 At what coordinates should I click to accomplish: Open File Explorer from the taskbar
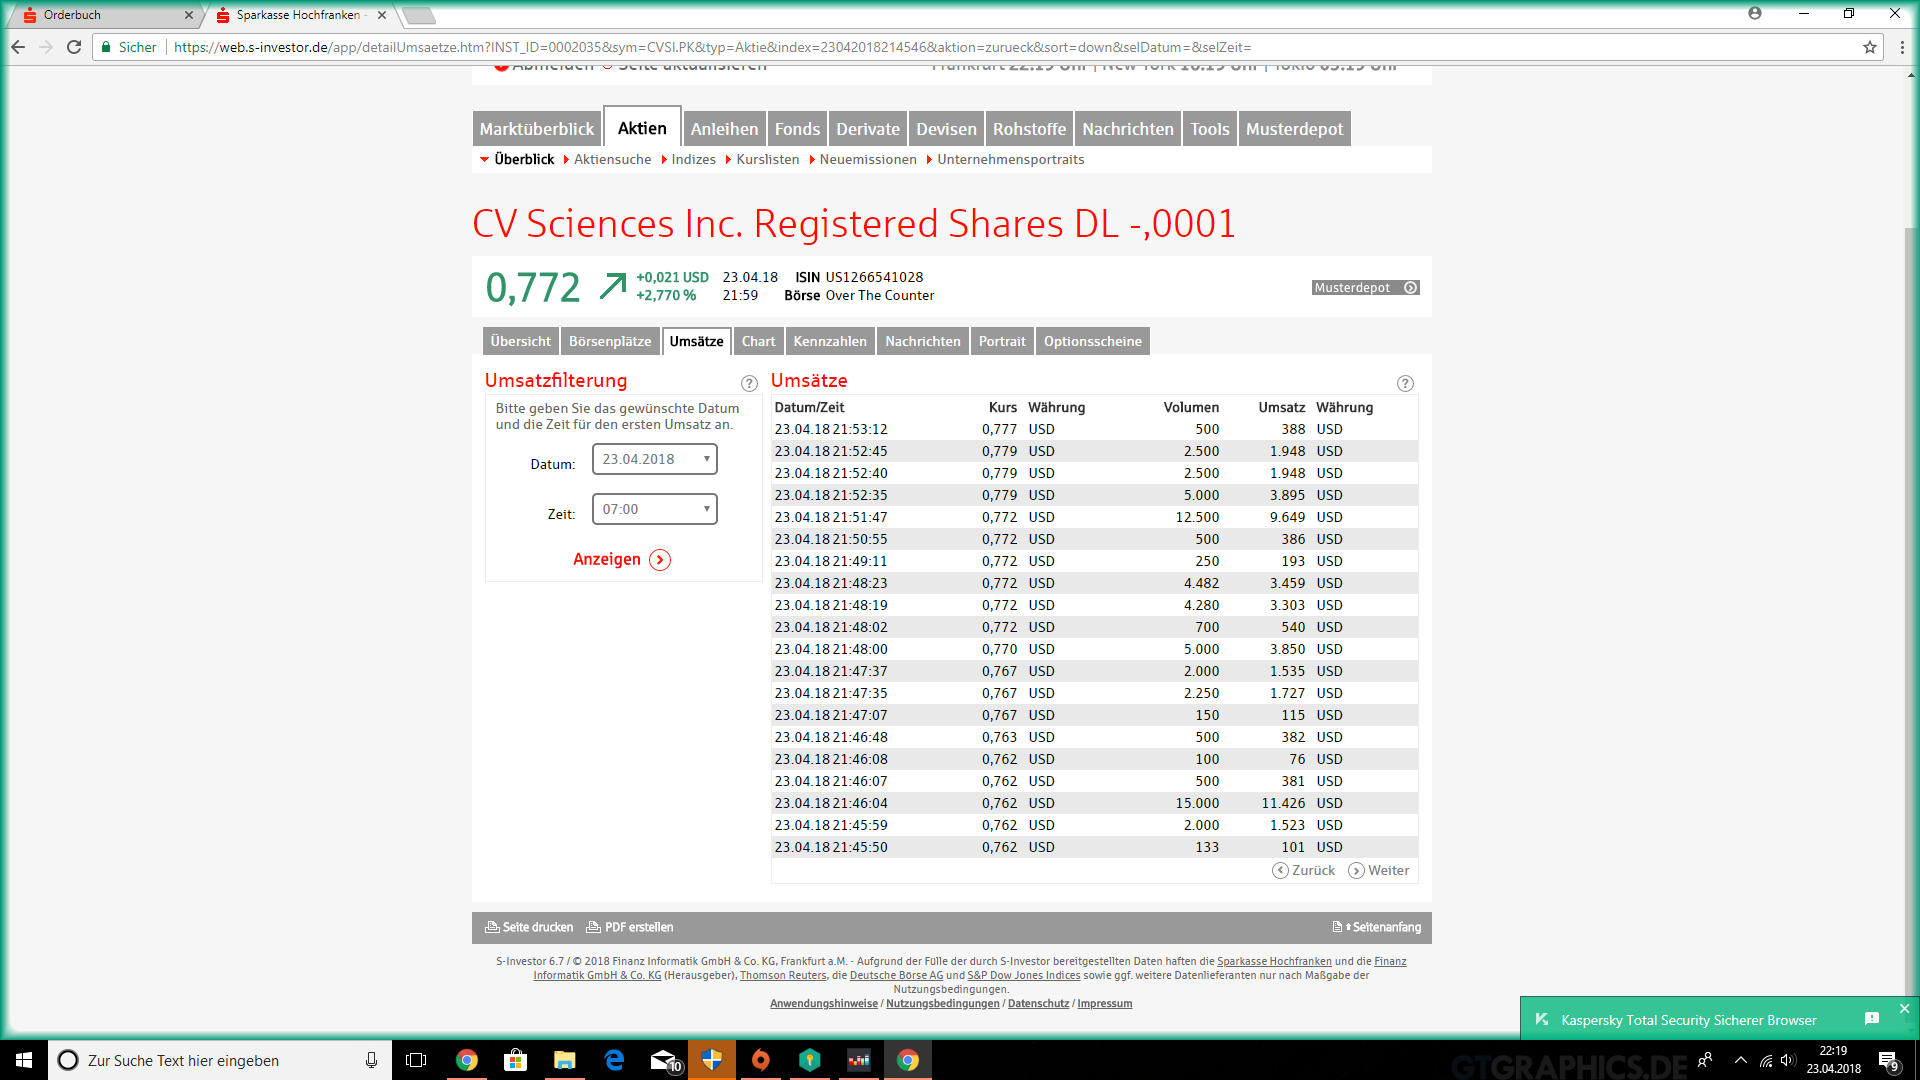[x=565, y=1060]
